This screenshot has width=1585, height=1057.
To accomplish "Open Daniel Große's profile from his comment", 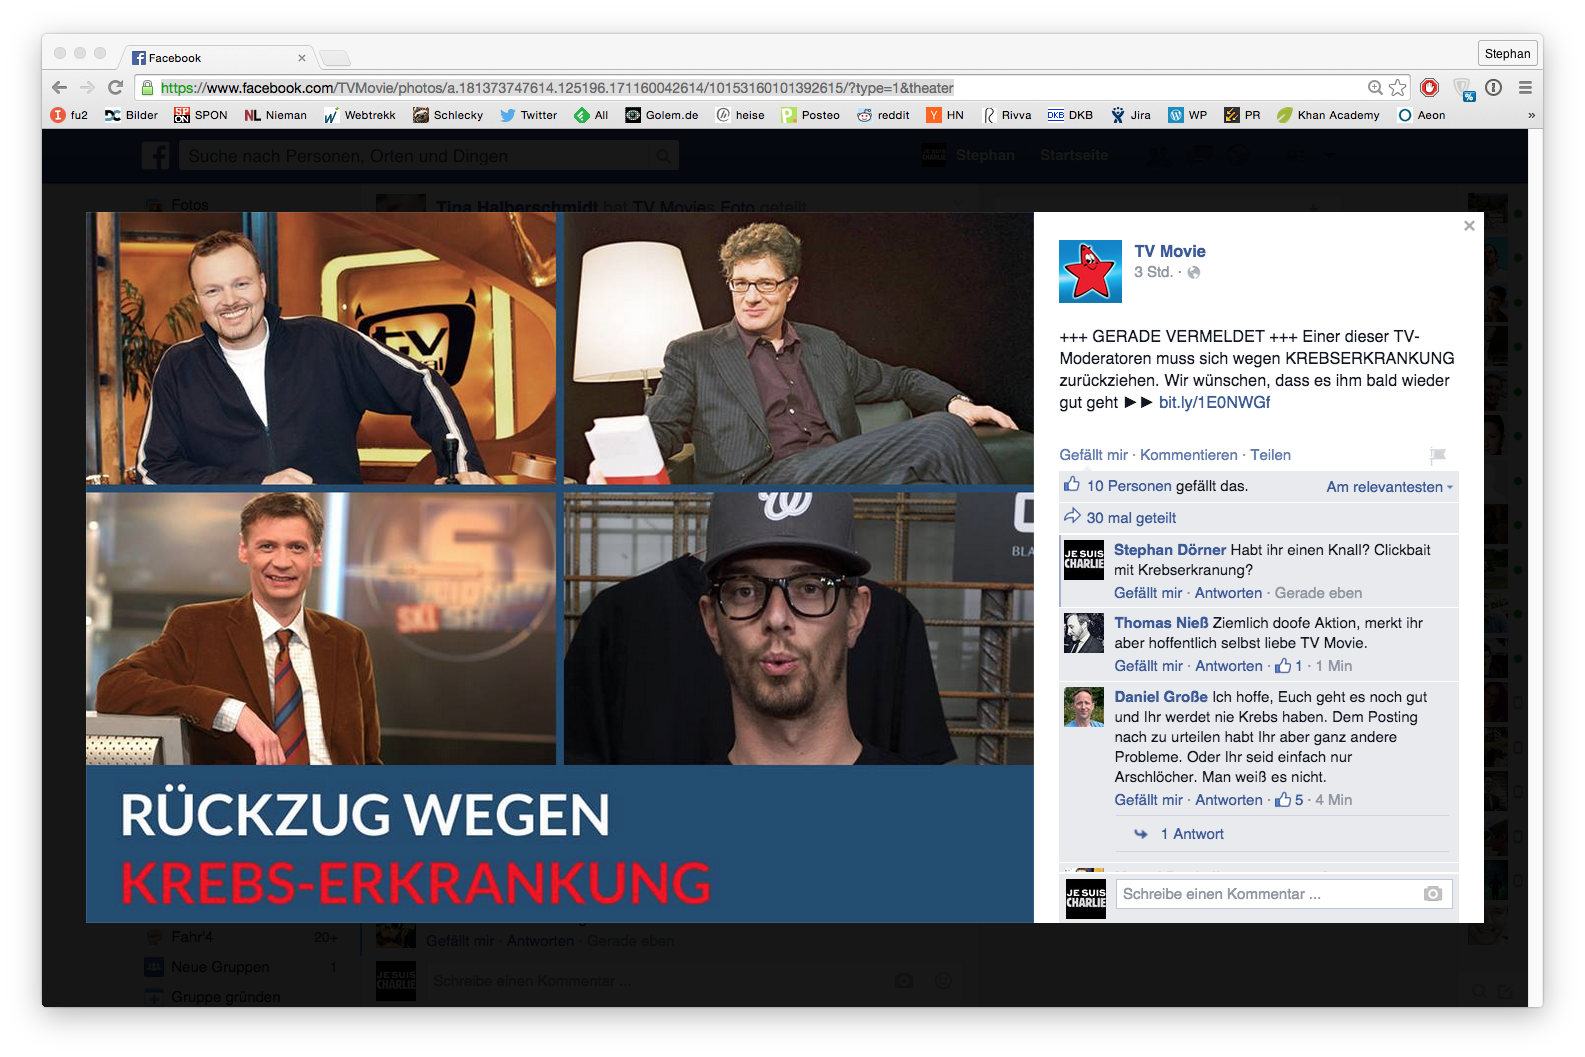I will 1161,697.
